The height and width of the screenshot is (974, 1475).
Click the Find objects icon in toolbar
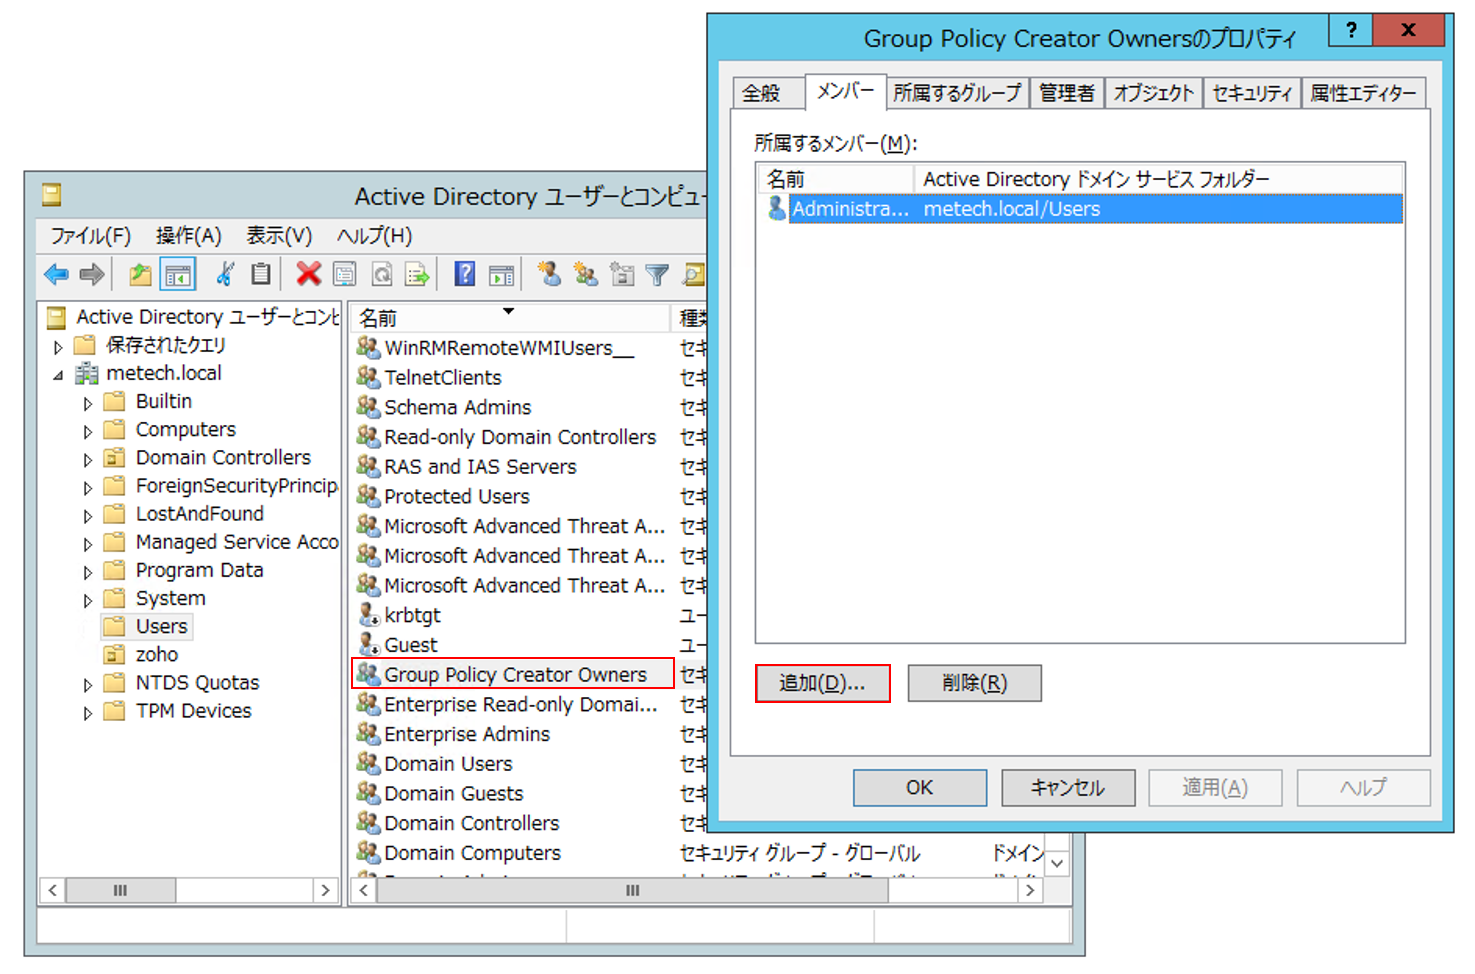(694, 274)
